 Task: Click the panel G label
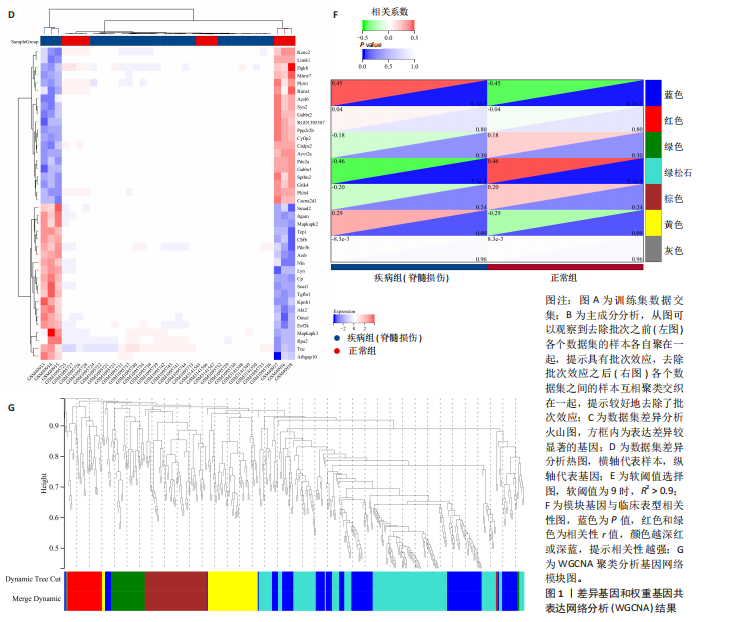click(x=12, y=406)
